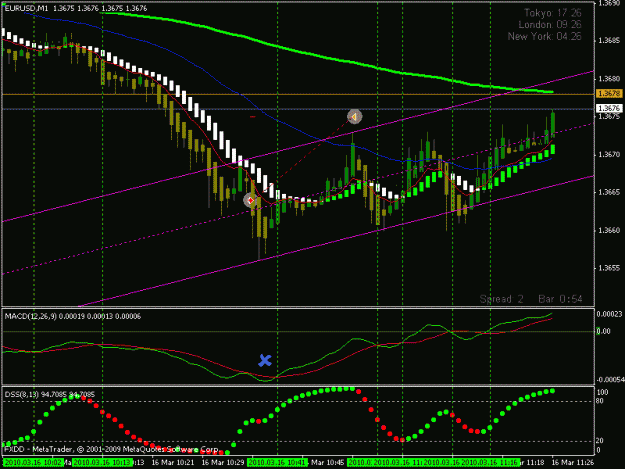The image size is (625, 469).
Task: Click the white 1.3676 current price tag
Action: tap(609, 108)
